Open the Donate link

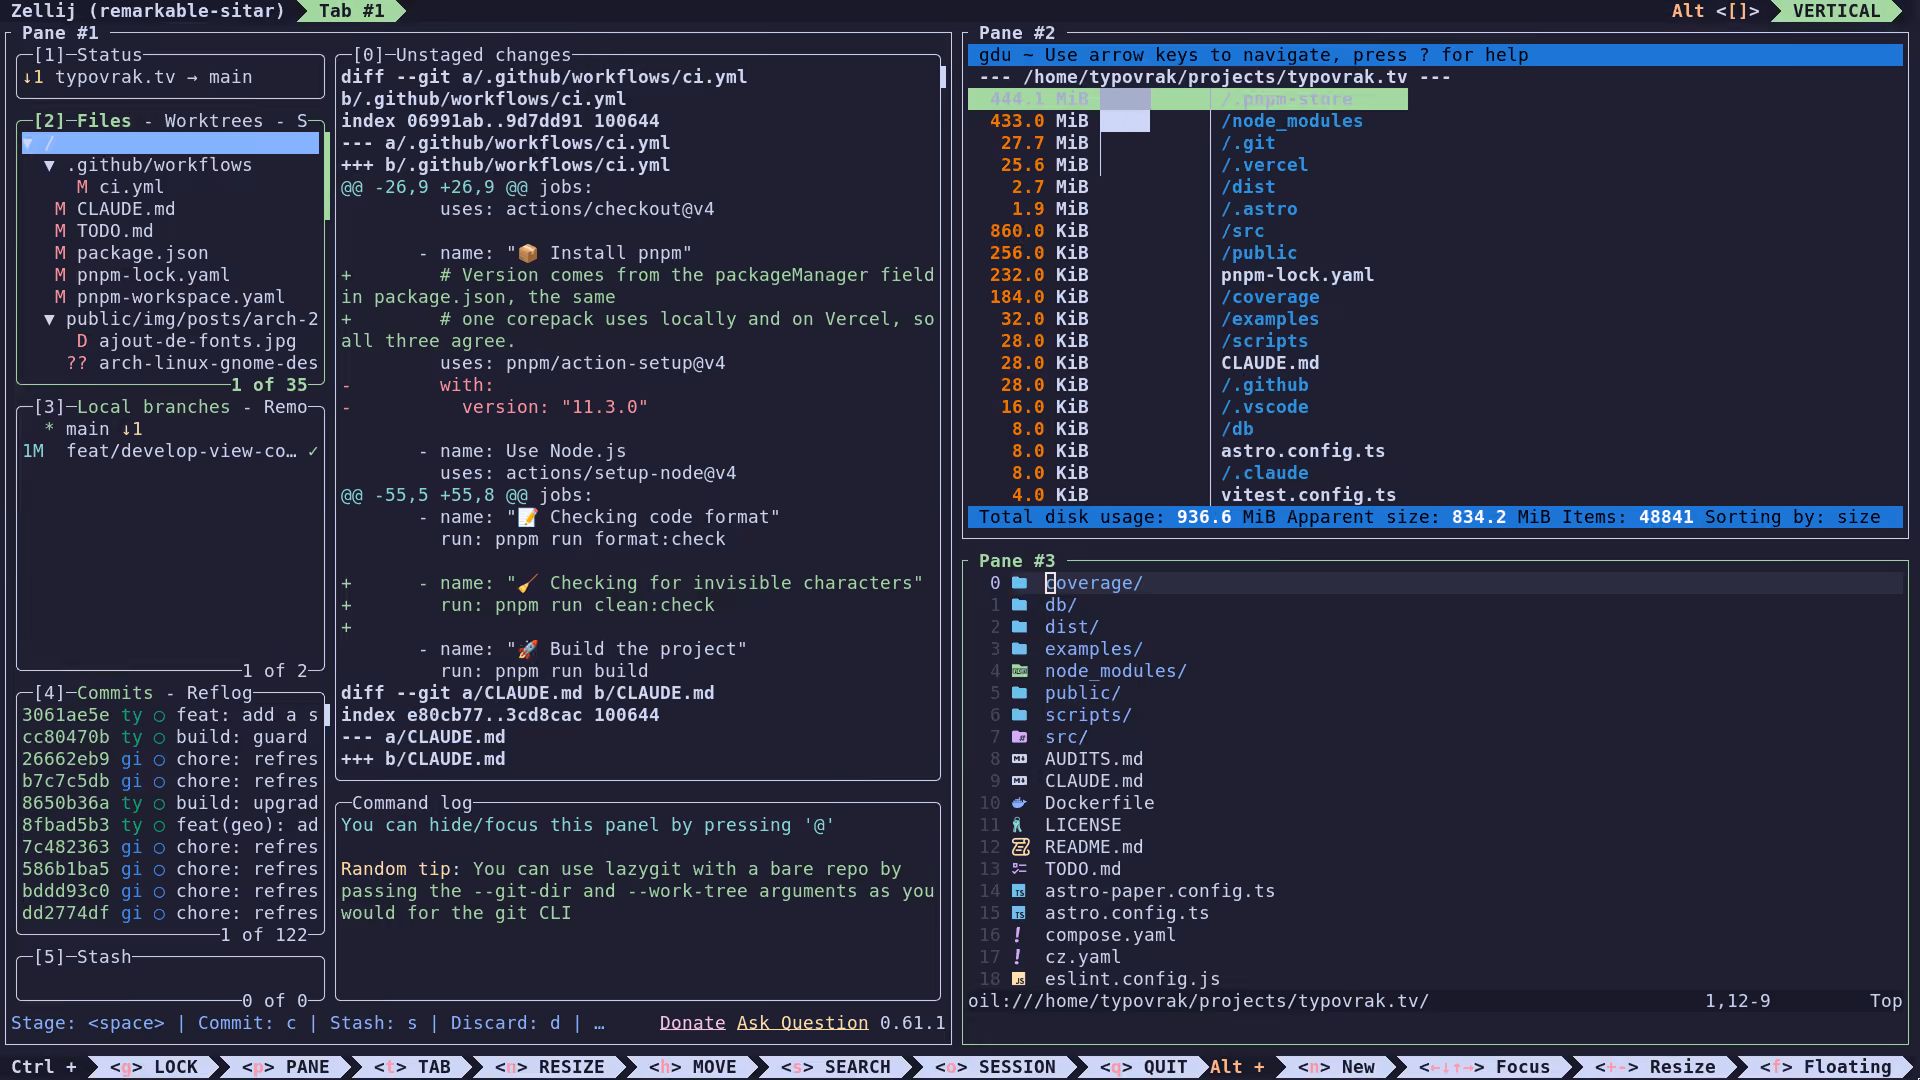pos(693,1023)
